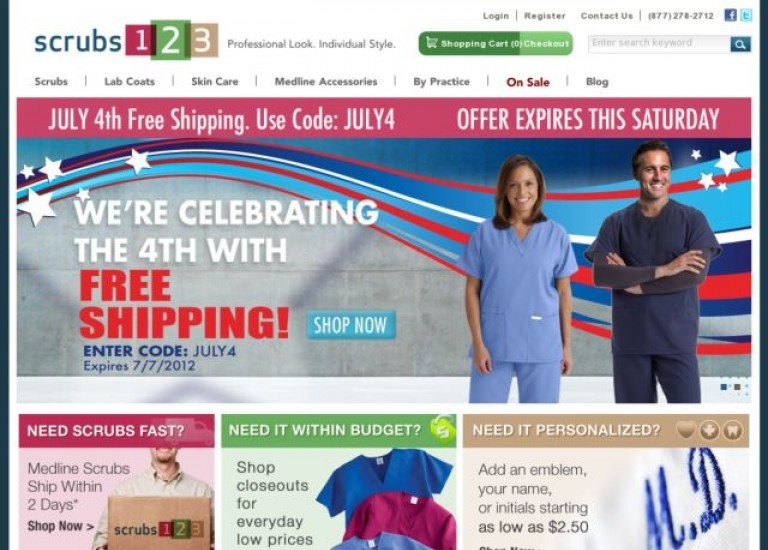Open the Login link
The height and width of the screenshot is (550, 768).
496,16
